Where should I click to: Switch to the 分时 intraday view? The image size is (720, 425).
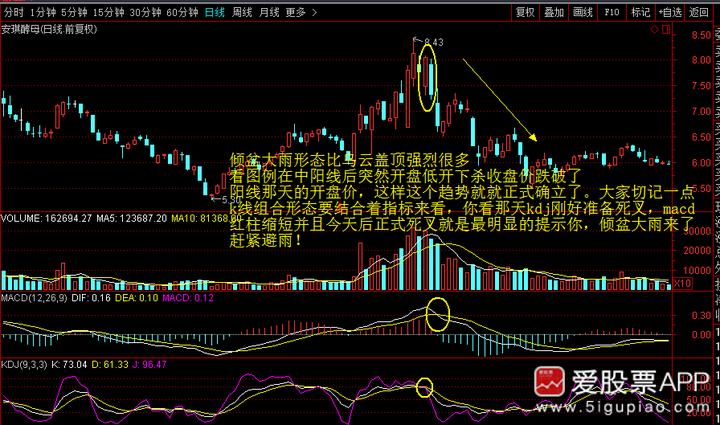point(13,12)
